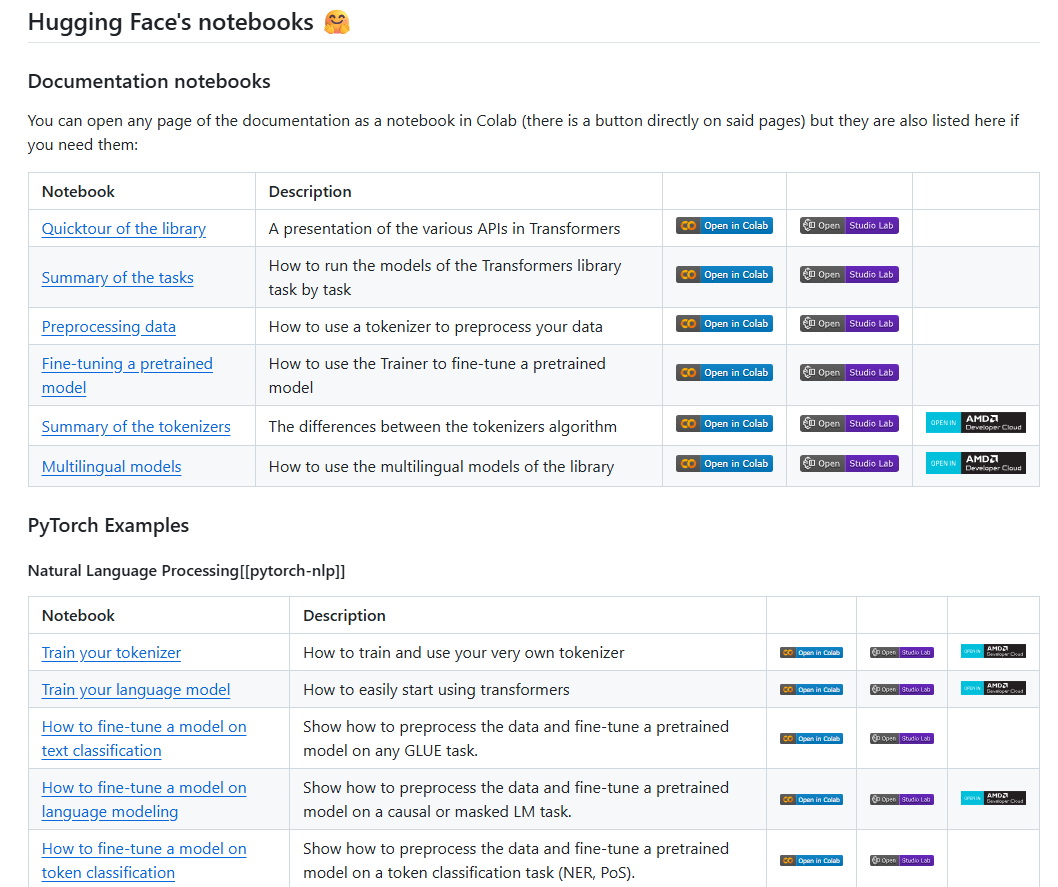This screenshot has height=887, width=1058.
Task: Open Quicktour of the library in Colab
Action: coord(724,226)
